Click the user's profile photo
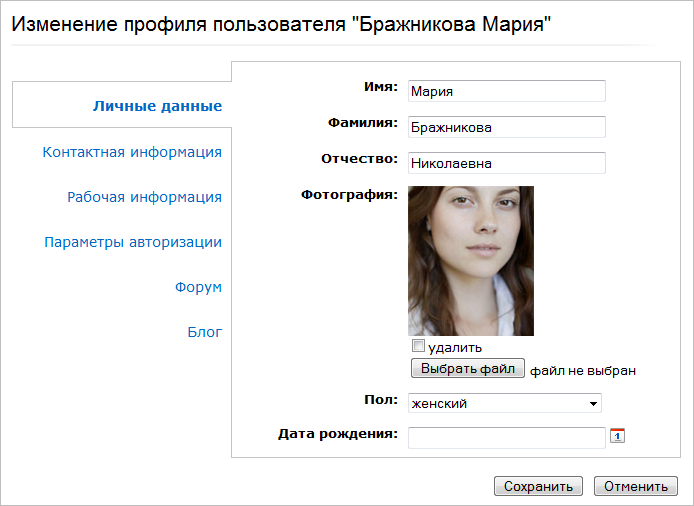This screenshot has width=694, height=506. pyautogui.click(x=471, y=260)
